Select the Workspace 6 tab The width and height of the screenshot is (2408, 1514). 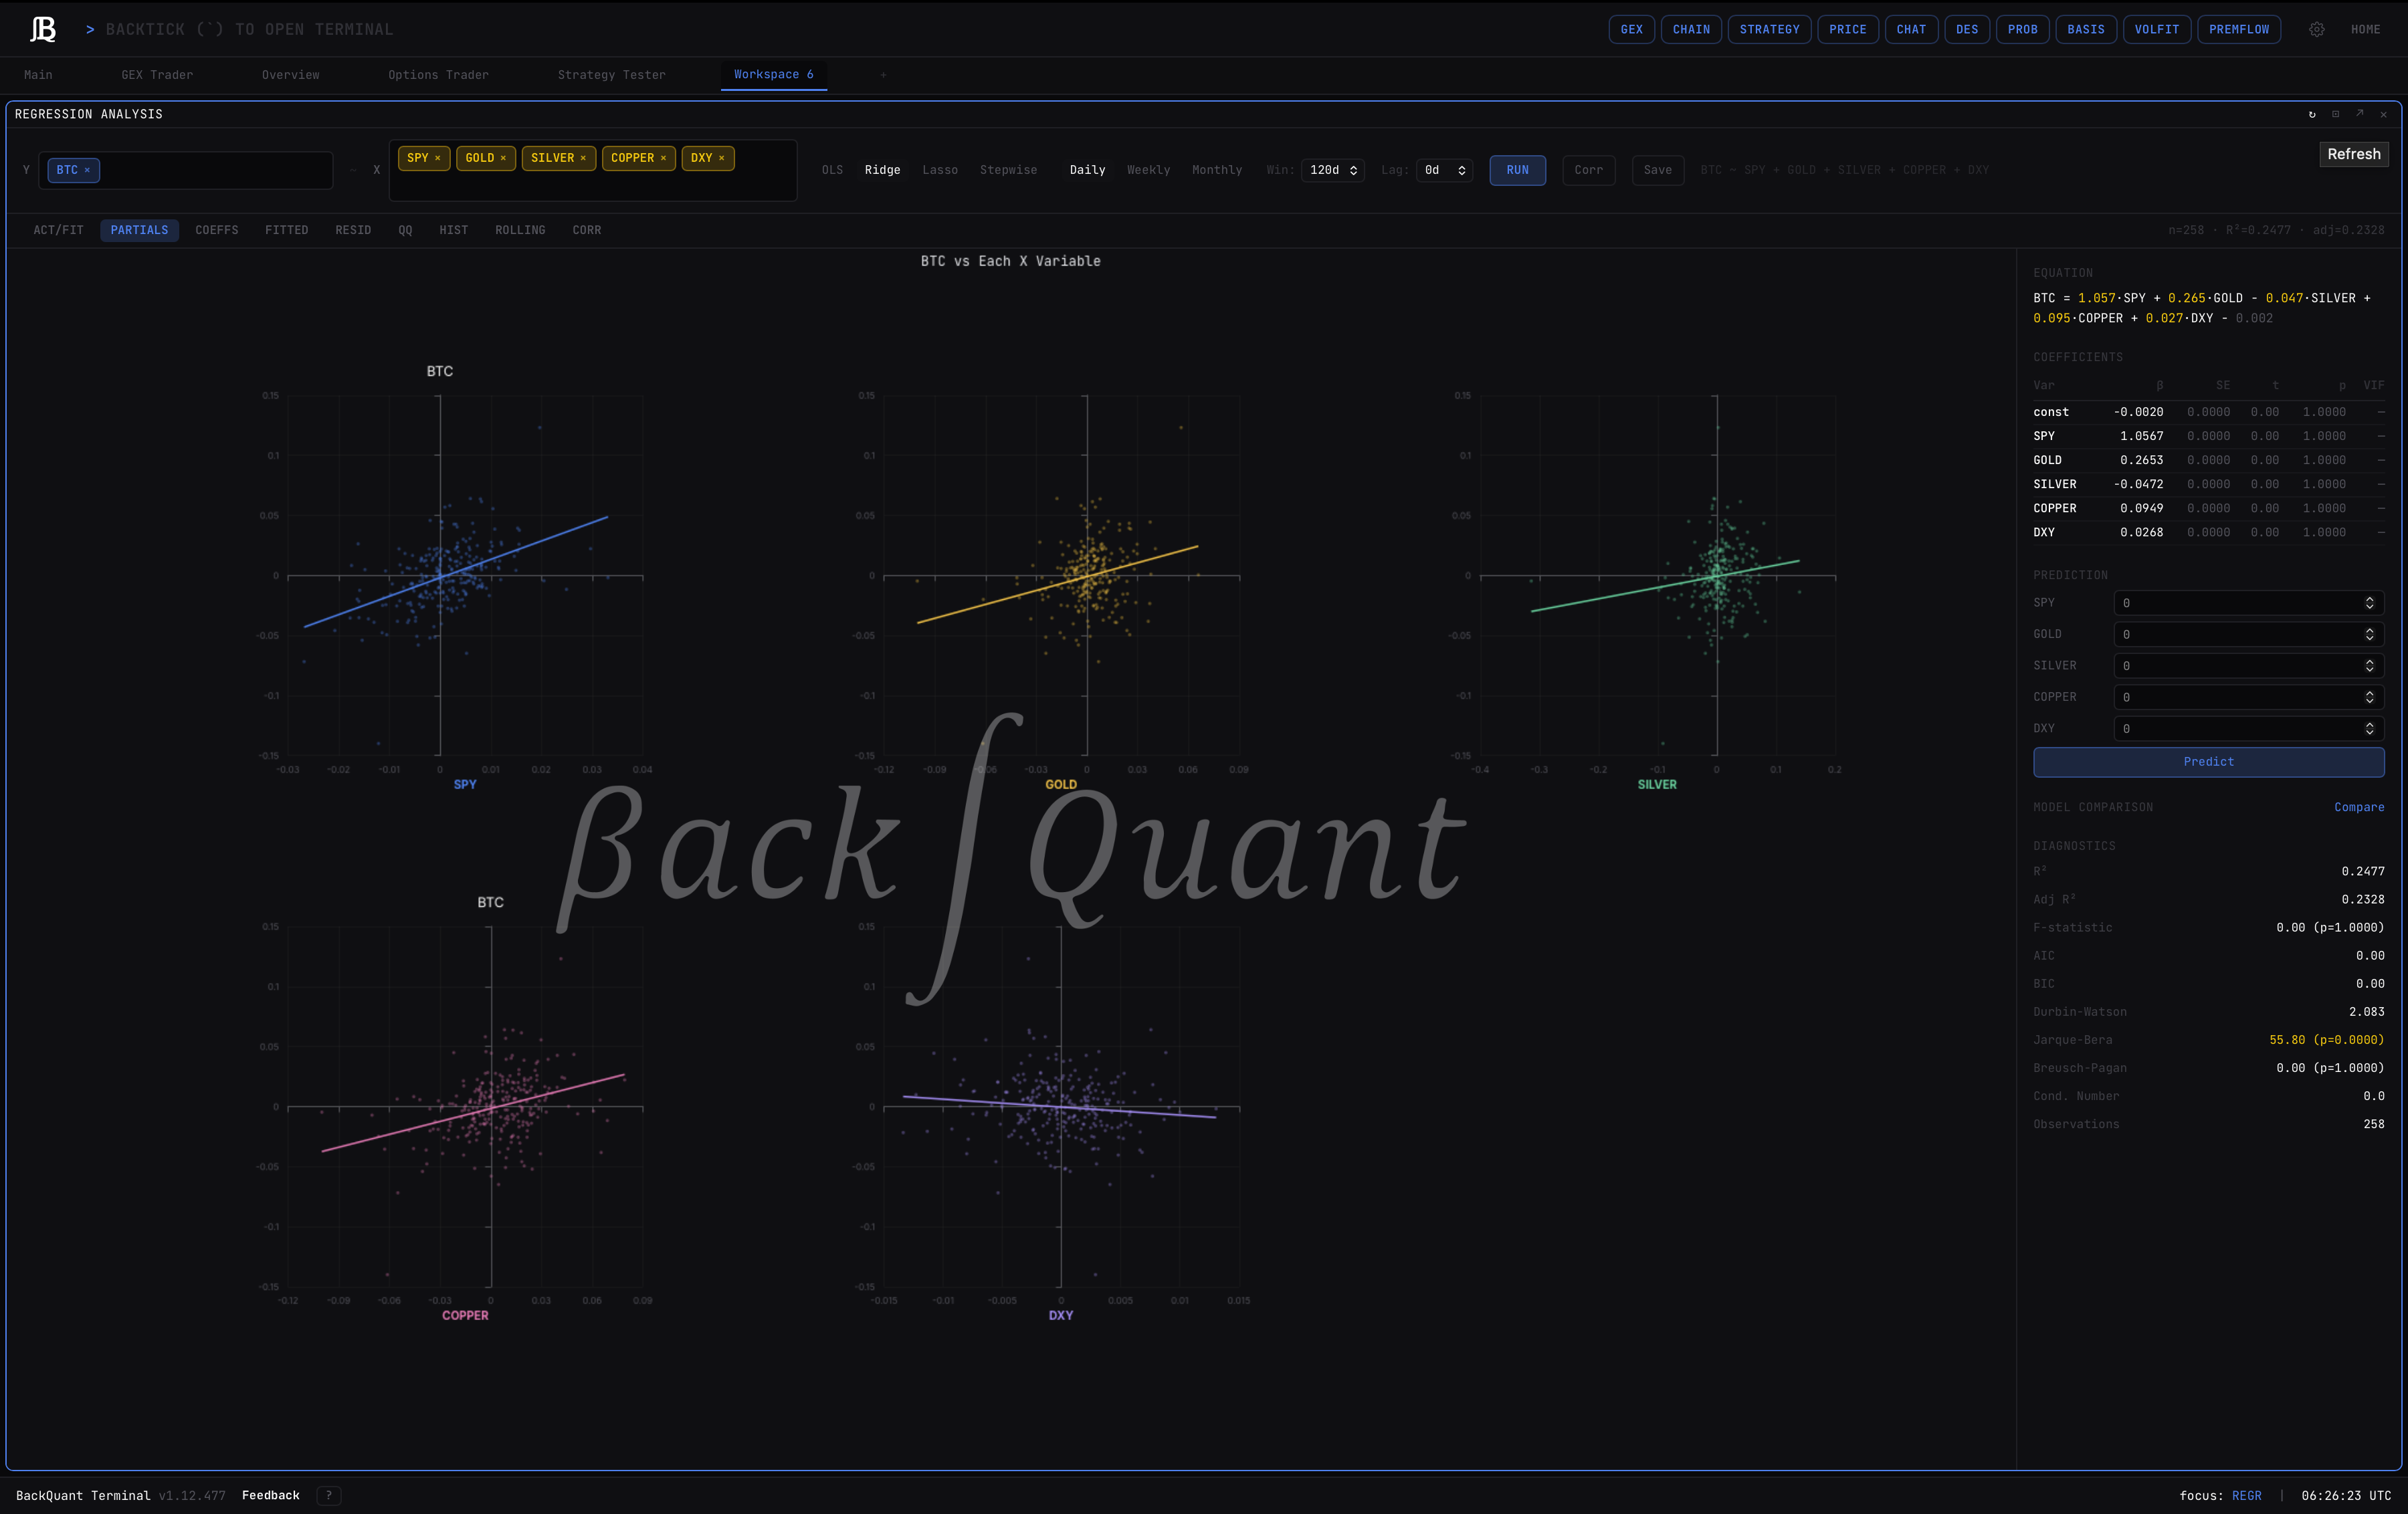773,75
